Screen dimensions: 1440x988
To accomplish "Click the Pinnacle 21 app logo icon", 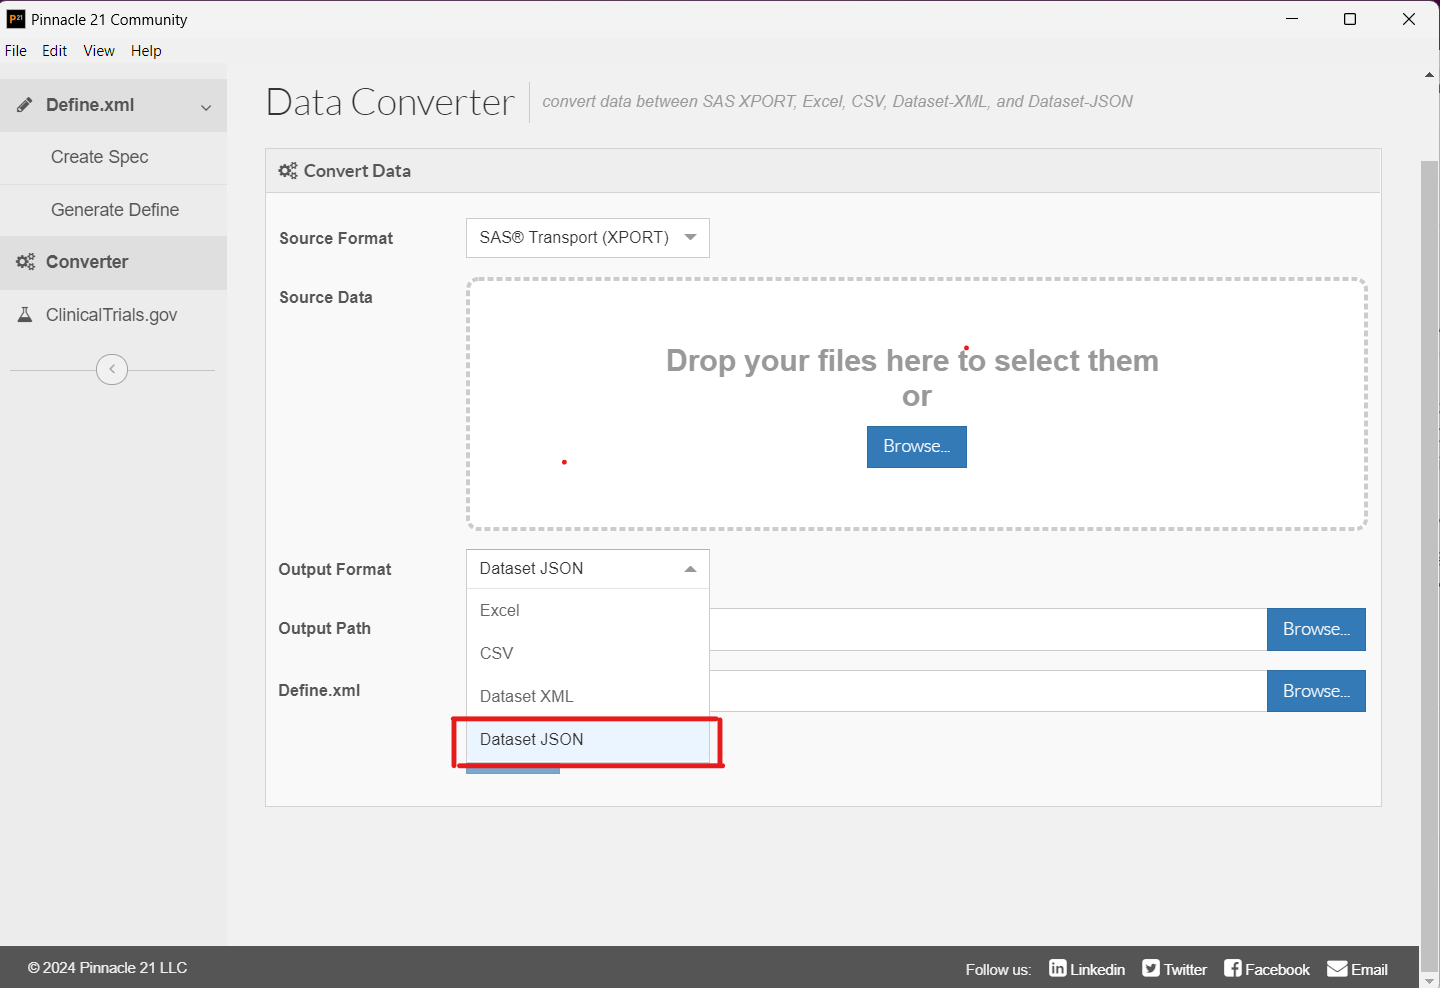I will point(15,19).
